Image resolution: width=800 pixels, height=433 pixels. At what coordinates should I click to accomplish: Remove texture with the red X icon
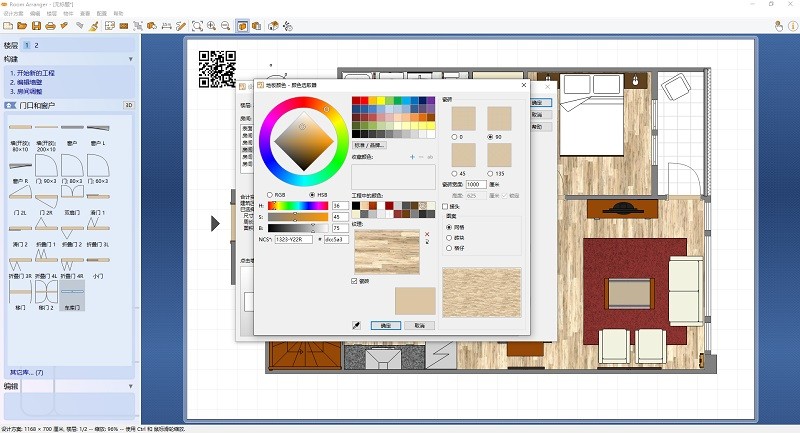click(427, 234)
